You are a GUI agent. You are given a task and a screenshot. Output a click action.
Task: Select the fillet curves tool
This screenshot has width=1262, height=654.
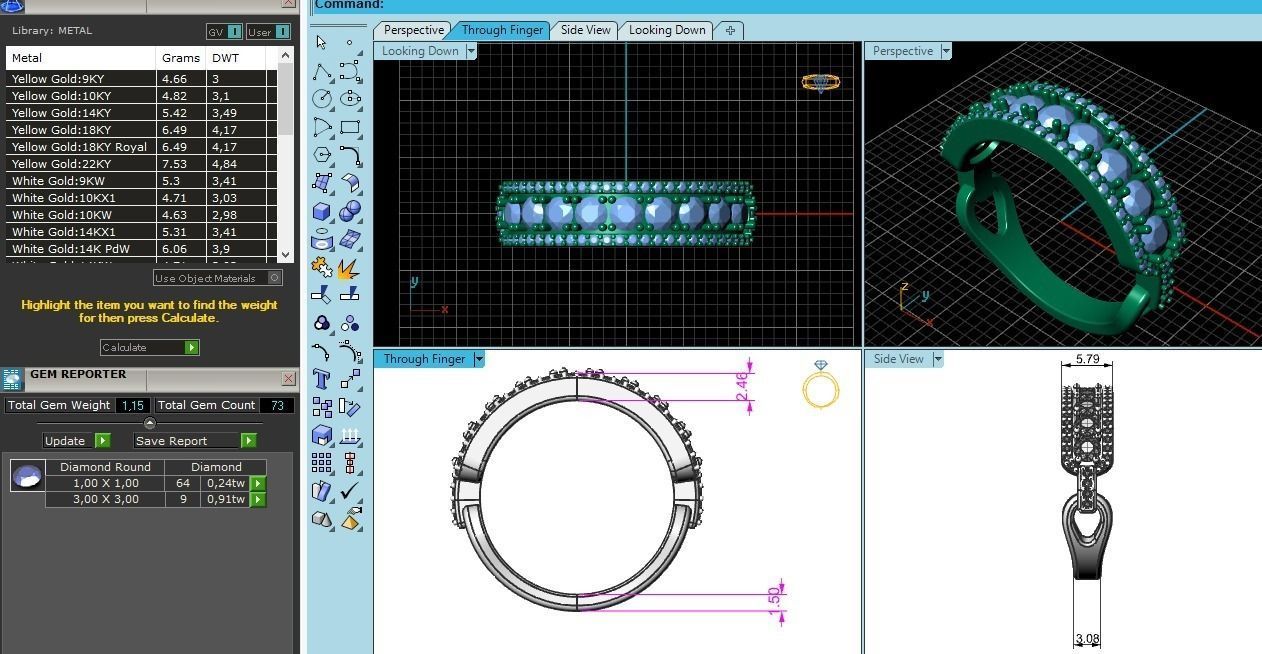(350, 155)
